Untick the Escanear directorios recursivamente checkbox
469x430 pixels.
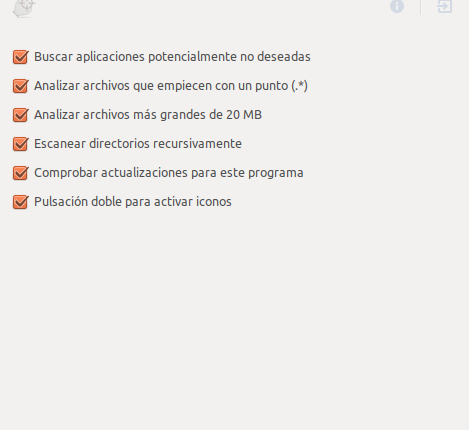coord(20,144)
